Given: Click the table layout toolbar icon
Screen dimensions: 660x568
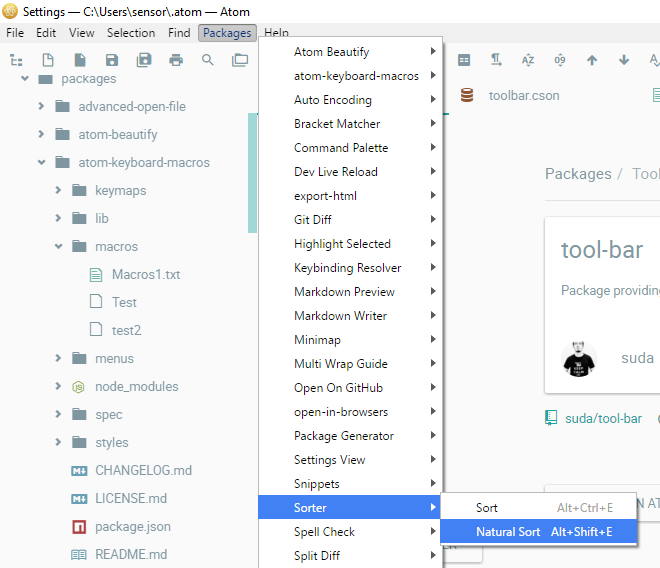Looking at the screenshot, I should point(464,60).
